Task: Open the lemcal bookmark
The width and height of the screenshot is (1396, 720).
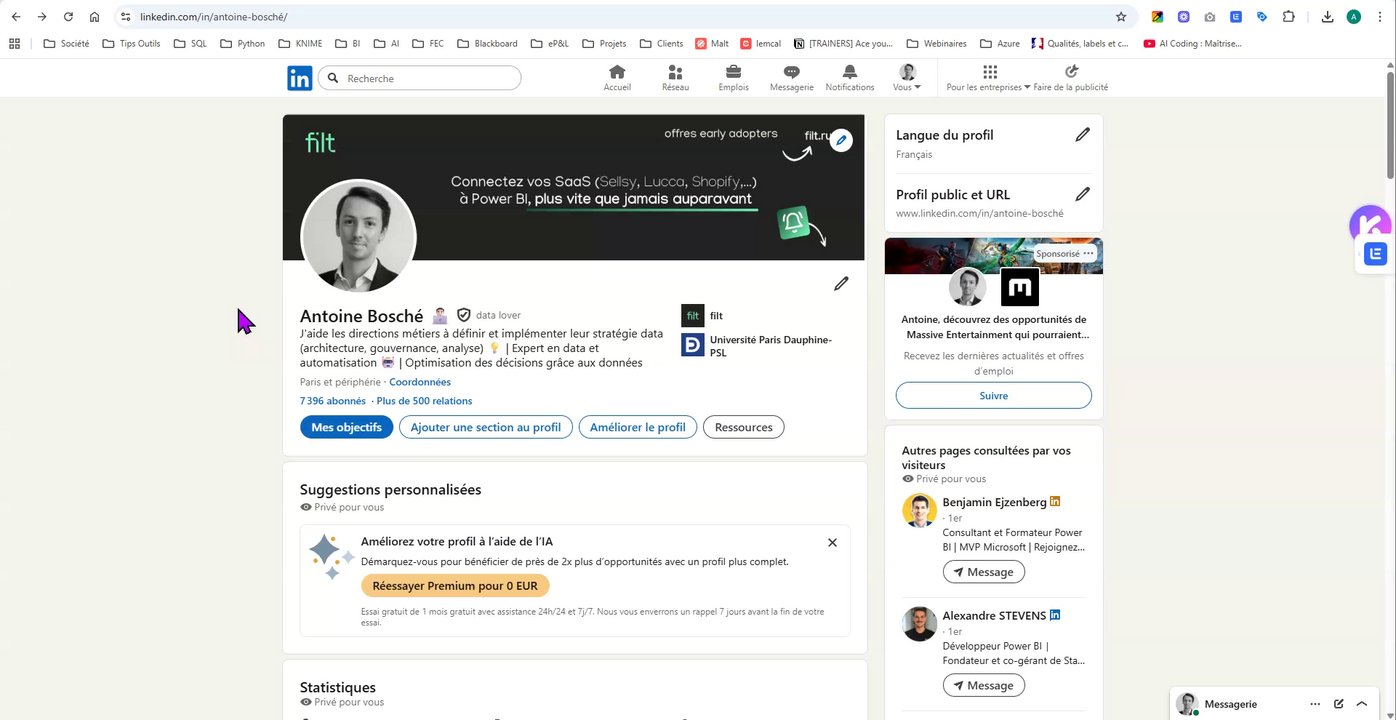Action: coord(761,44)
